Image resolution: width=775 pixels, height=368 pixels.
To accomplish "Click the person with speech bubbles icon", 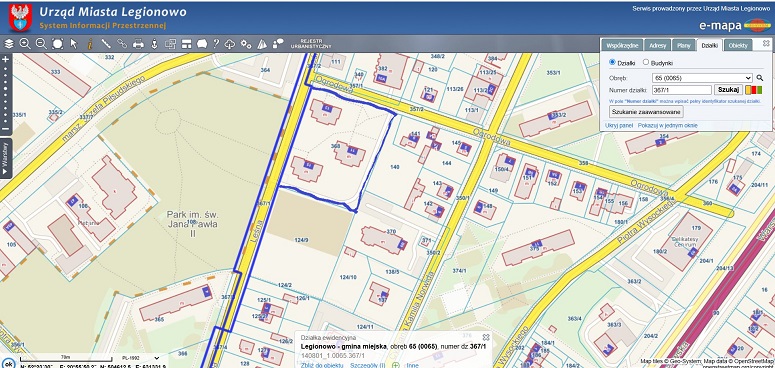I will [x=278, y=43].
